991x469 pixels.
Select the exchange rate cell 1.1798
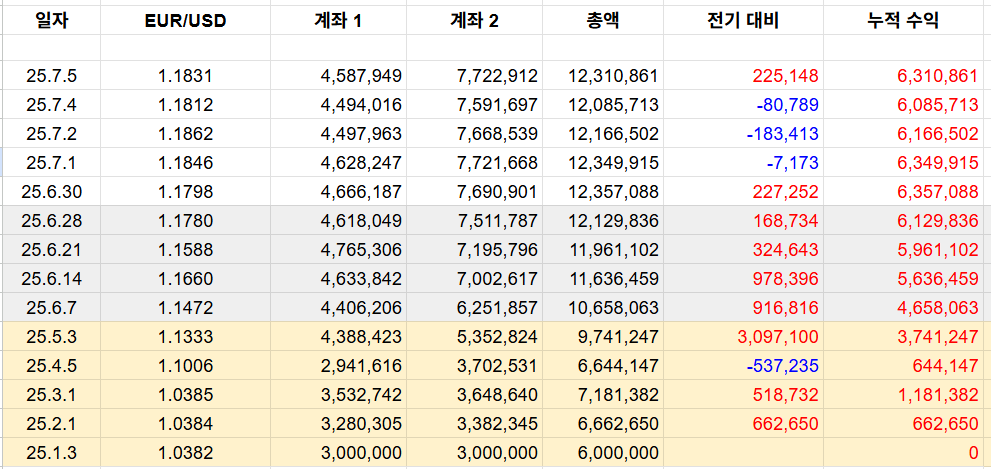pos(185,192)
